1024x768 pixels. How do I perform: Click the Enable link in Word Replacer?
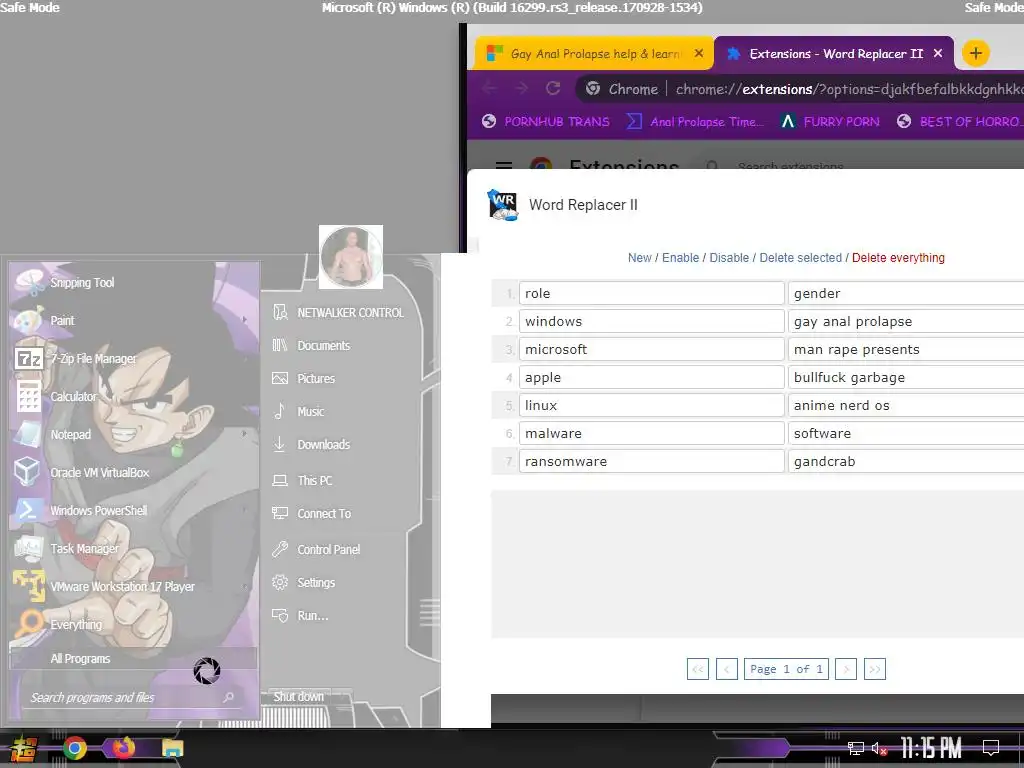tap(680, 258)
